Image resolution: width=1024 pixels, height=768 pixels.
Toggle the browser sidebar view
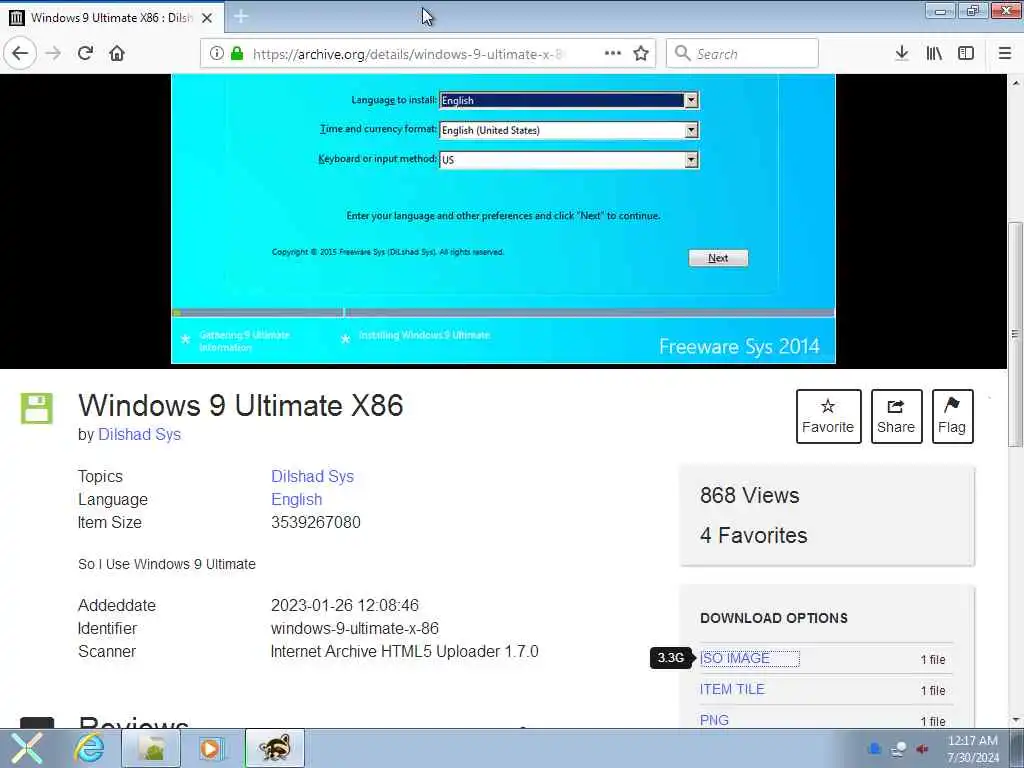966,54
